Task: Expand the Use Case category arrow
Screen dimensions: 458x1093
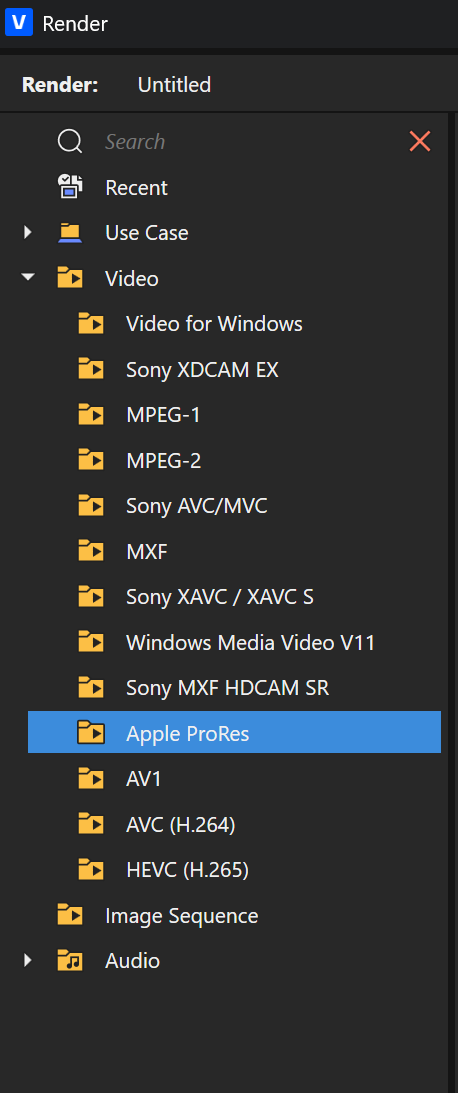Action: click(x=28, y=232)
